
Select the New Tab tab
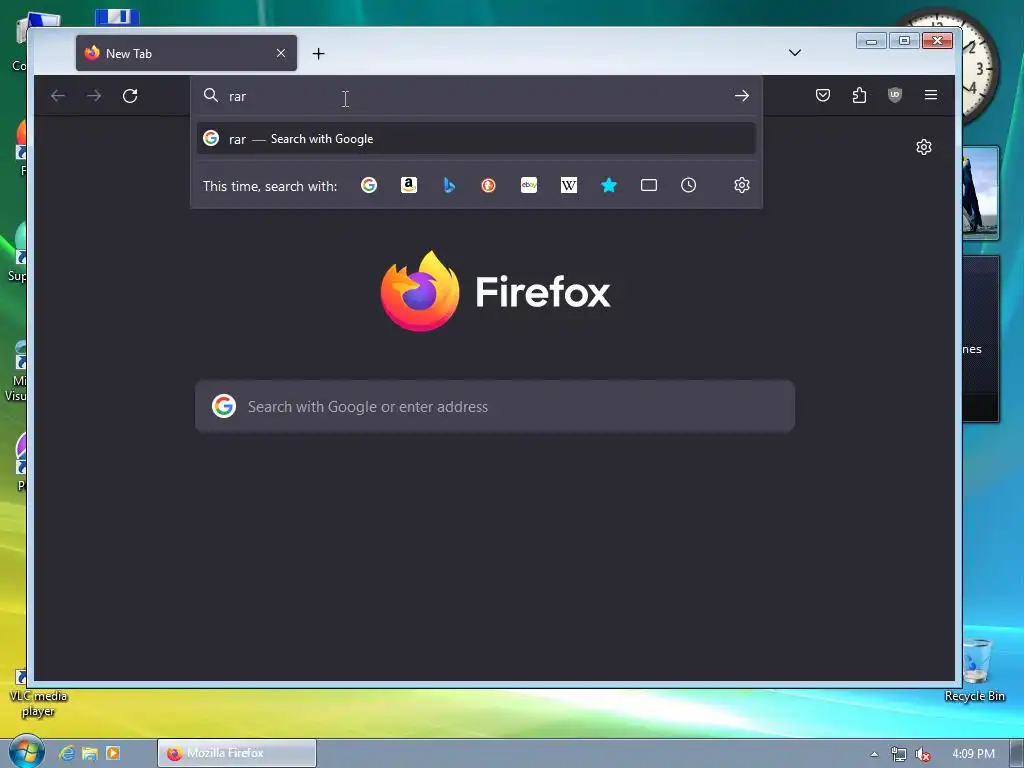point(186,54)
